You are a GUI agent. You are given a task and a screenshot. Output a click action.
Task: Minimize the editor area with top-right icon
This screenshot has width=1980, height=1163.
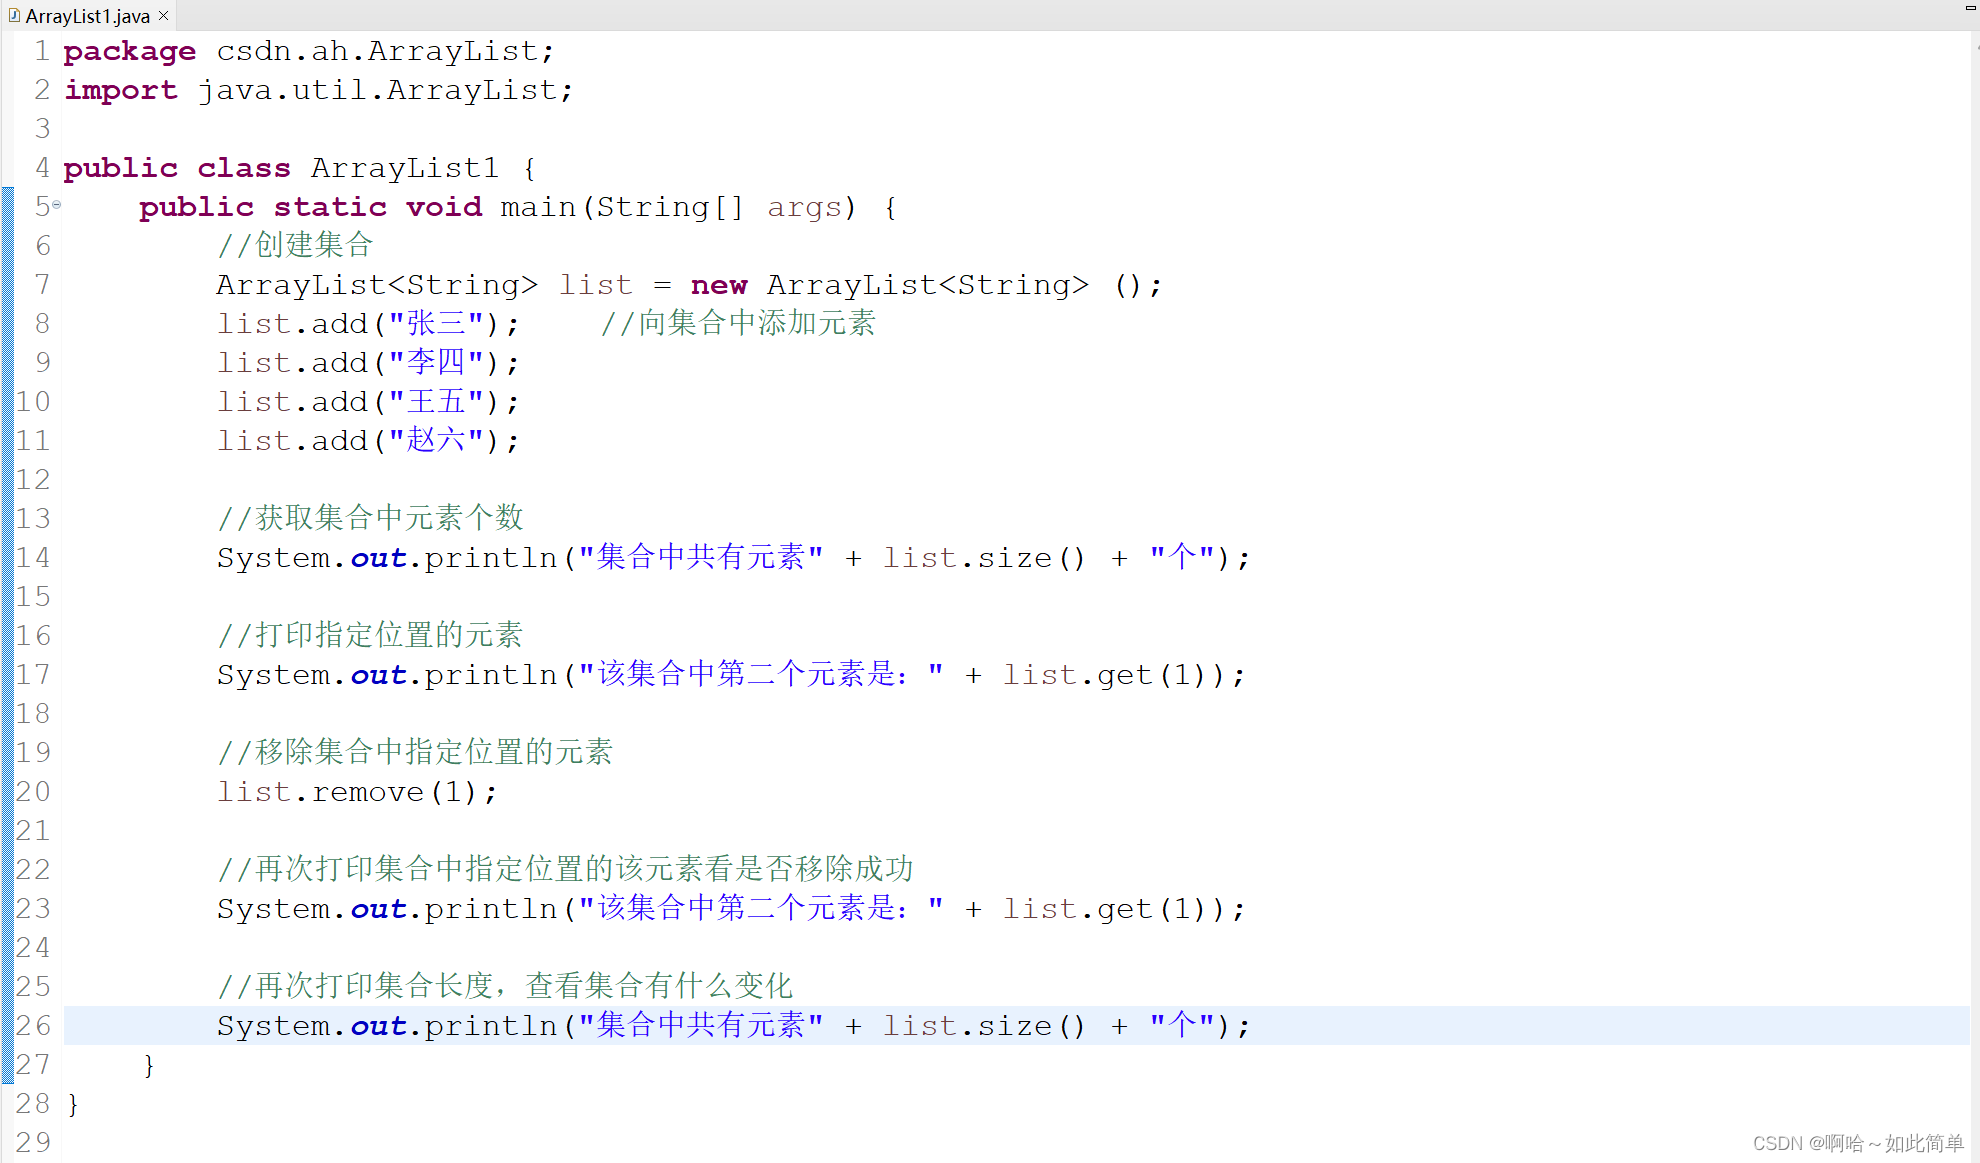pos(1970,8)
